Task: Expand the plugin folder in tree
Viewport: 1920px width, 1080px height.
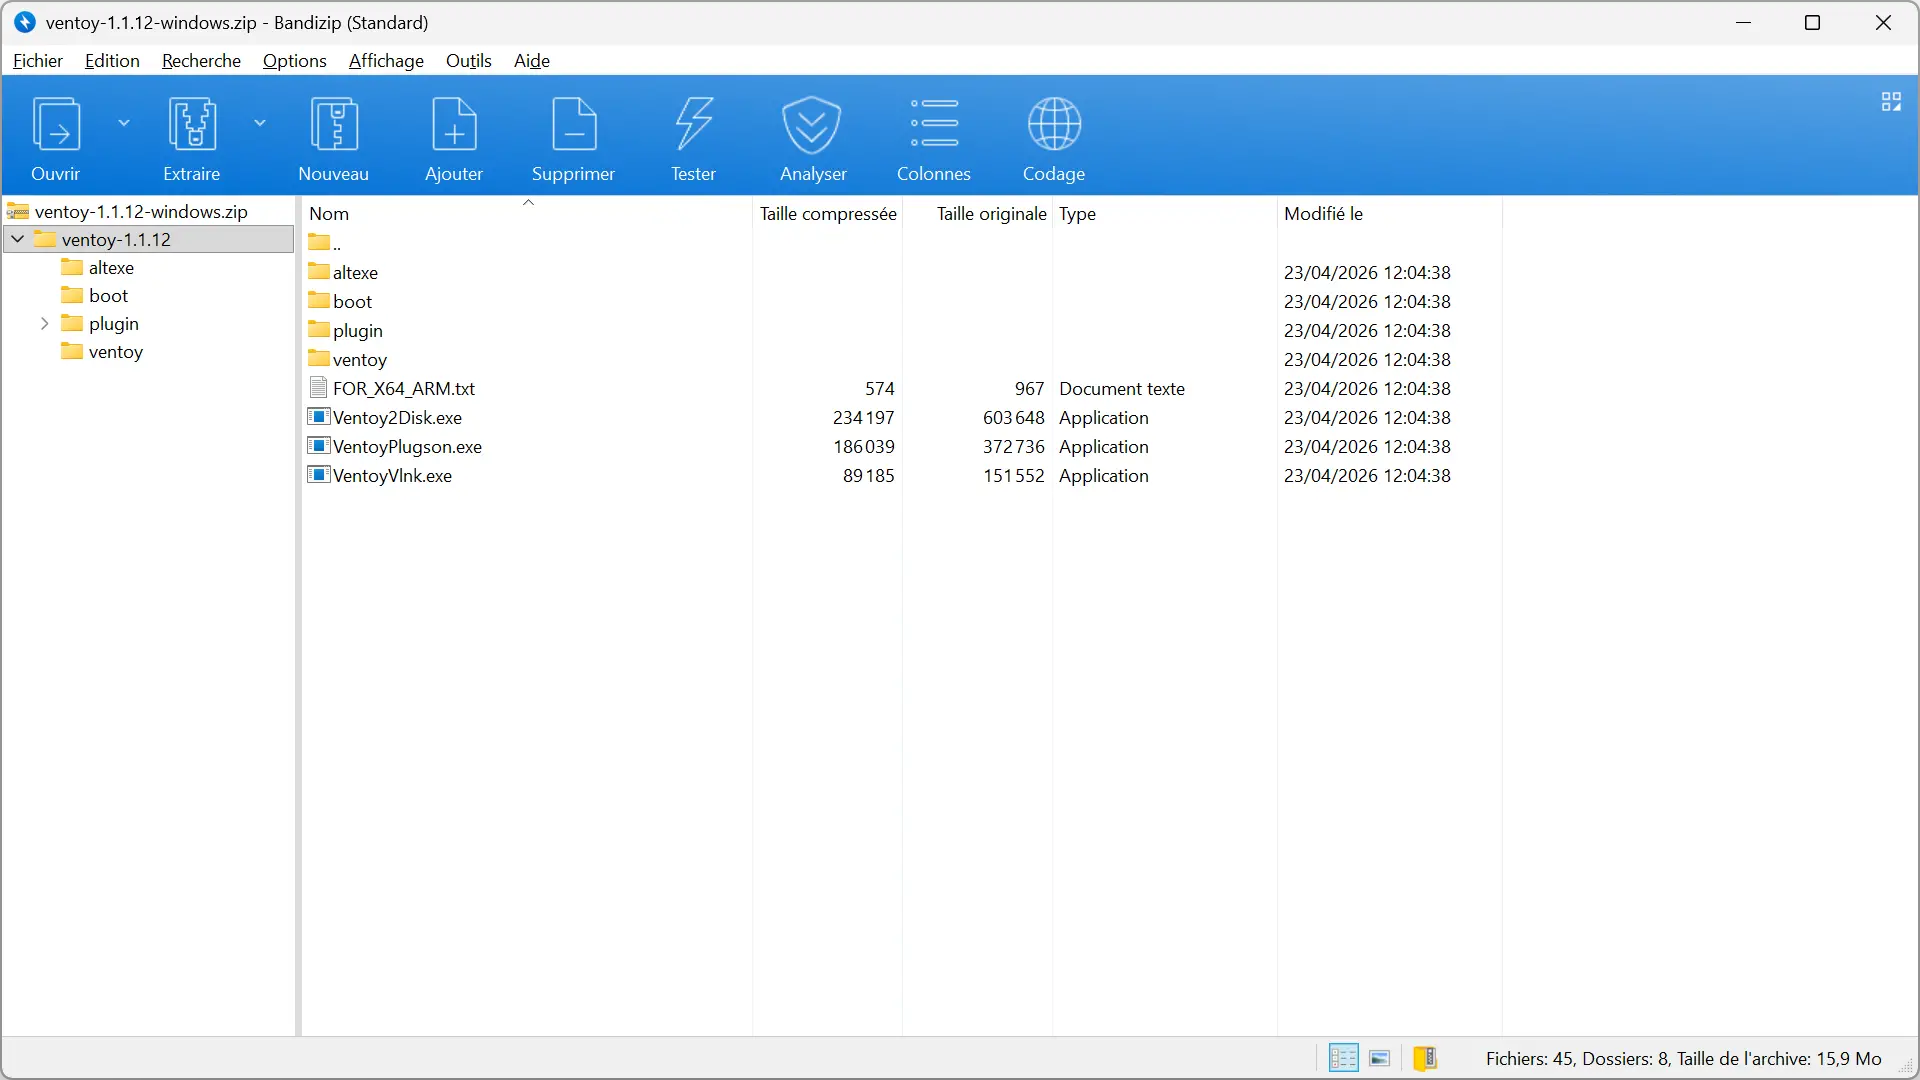Action: pos(45,324)
